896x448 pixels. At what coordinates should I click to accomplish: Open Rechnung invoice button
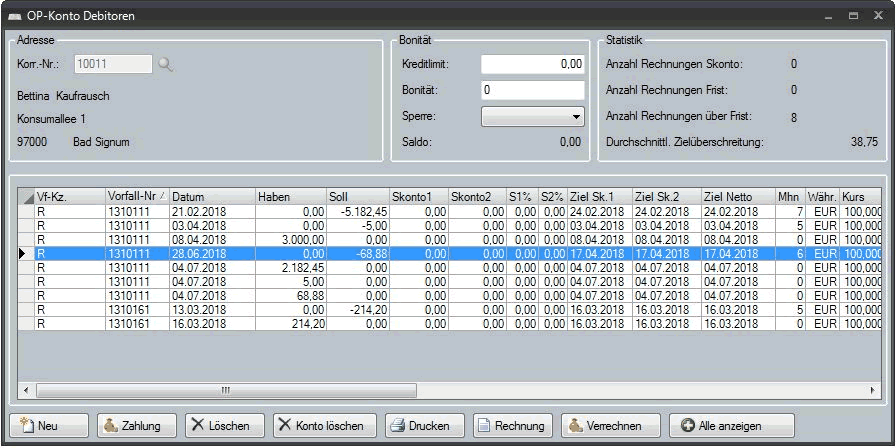pos(513,426)
